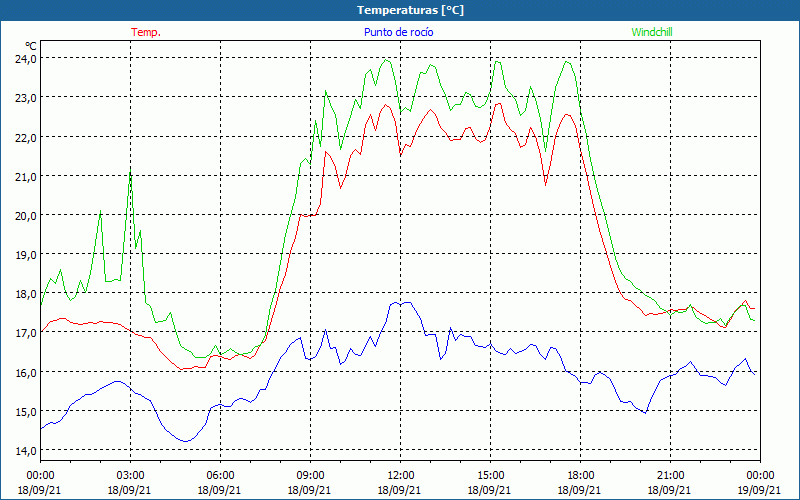The image size is (800, 500).
Task: Click the 03:00 time axis label
Action: [x=130, y=476]
